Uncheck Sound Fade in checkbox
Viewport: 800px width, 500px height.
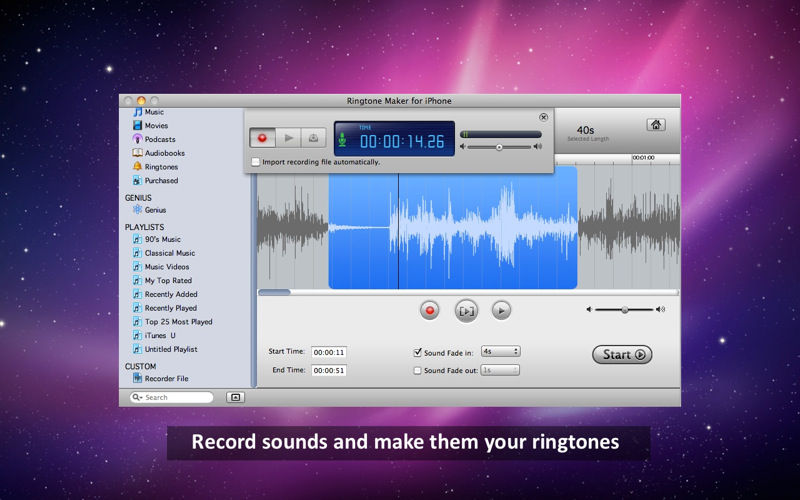[417, 353]
